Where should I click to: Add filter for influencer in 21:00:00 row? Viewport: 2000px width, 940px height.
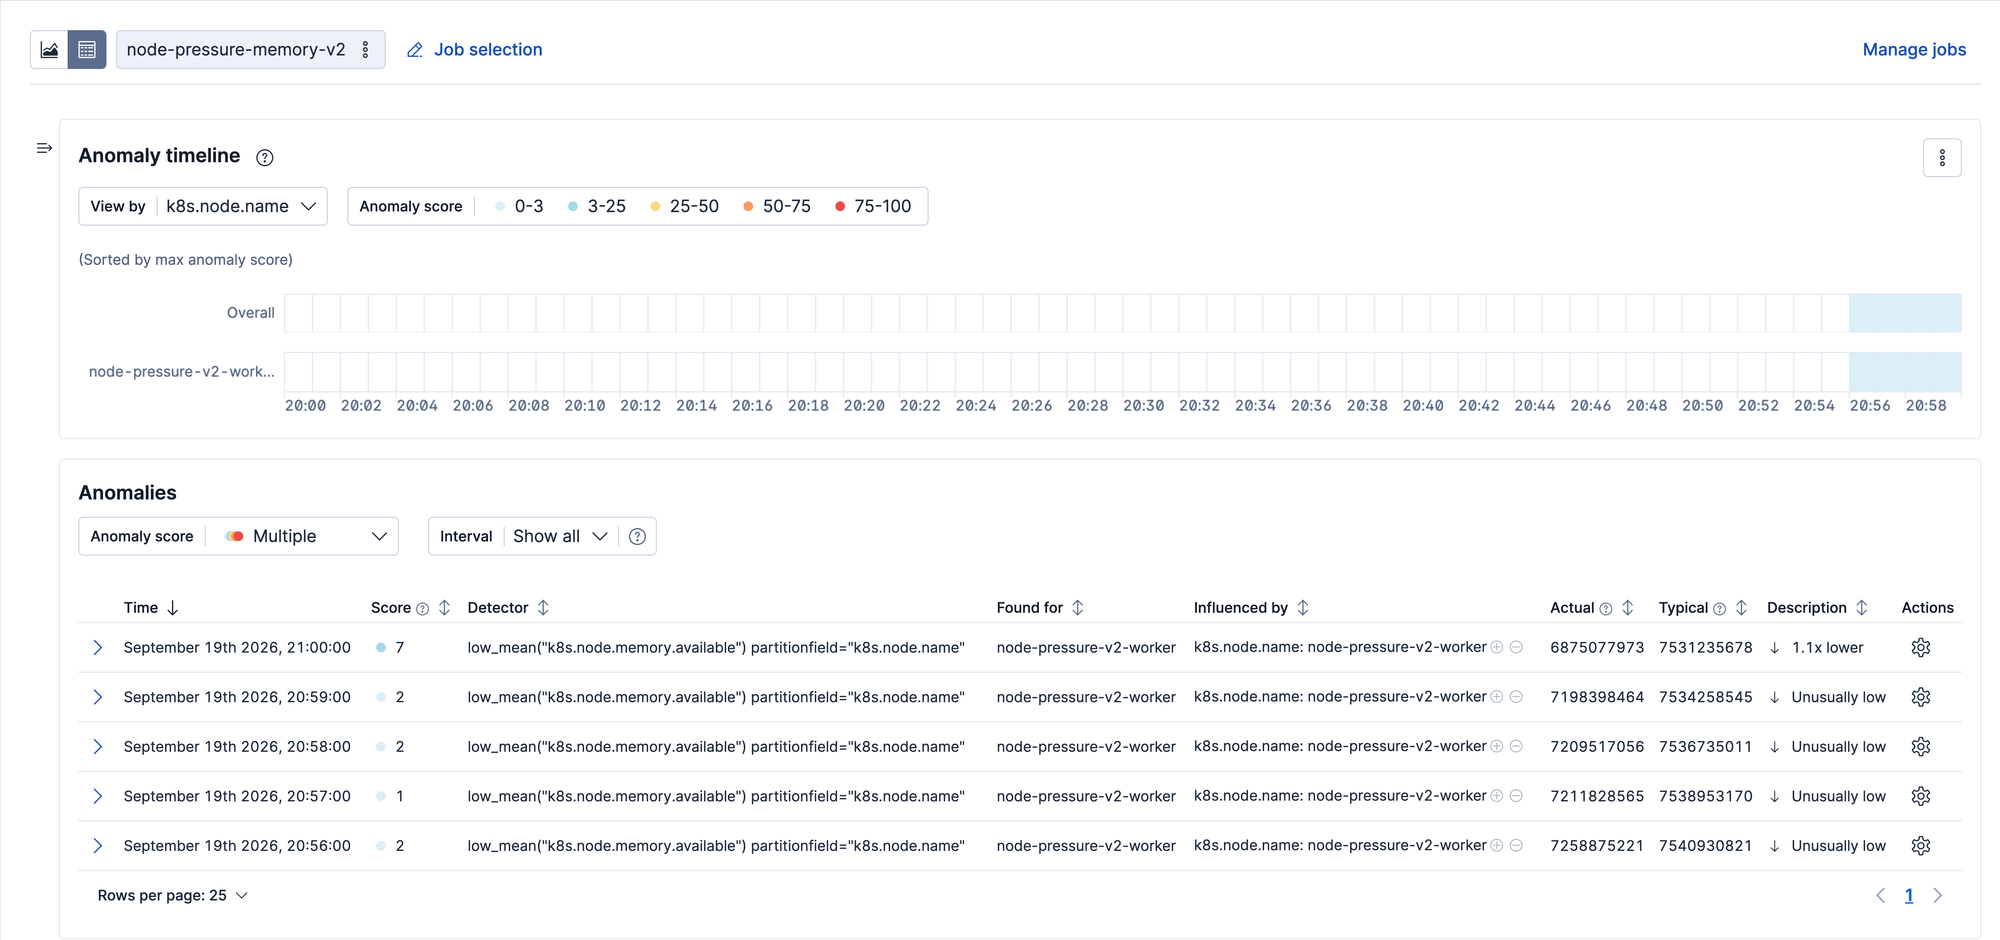point(1497,647)
